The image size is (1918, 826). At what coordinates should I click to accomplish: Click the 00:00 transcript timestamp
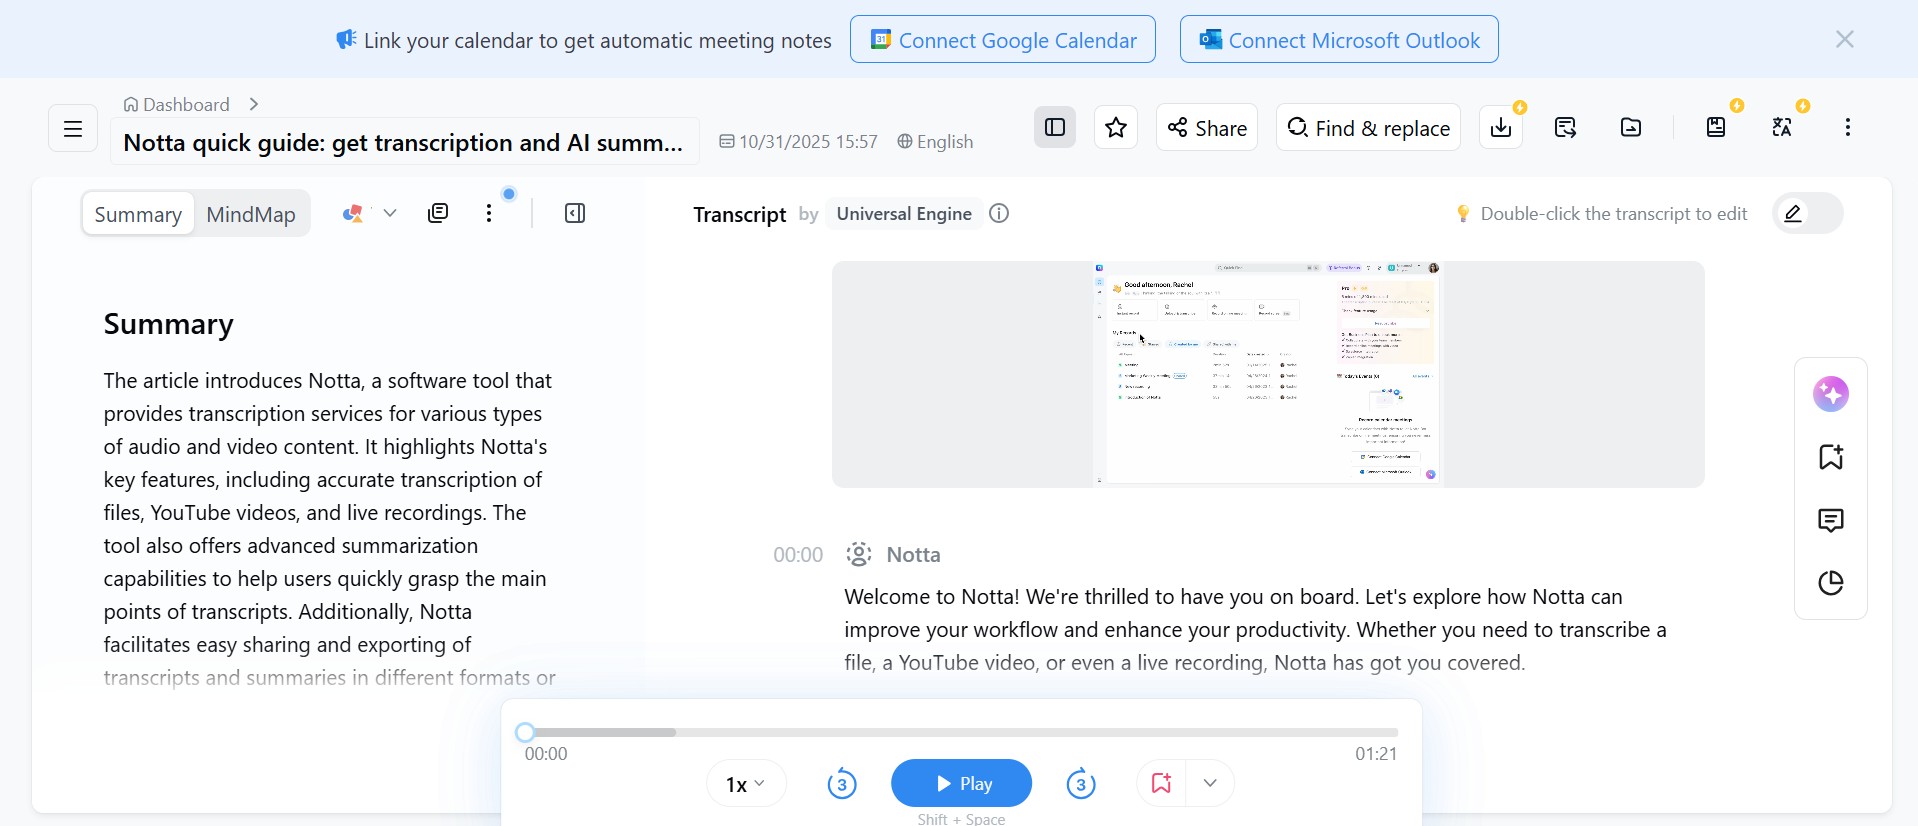click(798, 555)
